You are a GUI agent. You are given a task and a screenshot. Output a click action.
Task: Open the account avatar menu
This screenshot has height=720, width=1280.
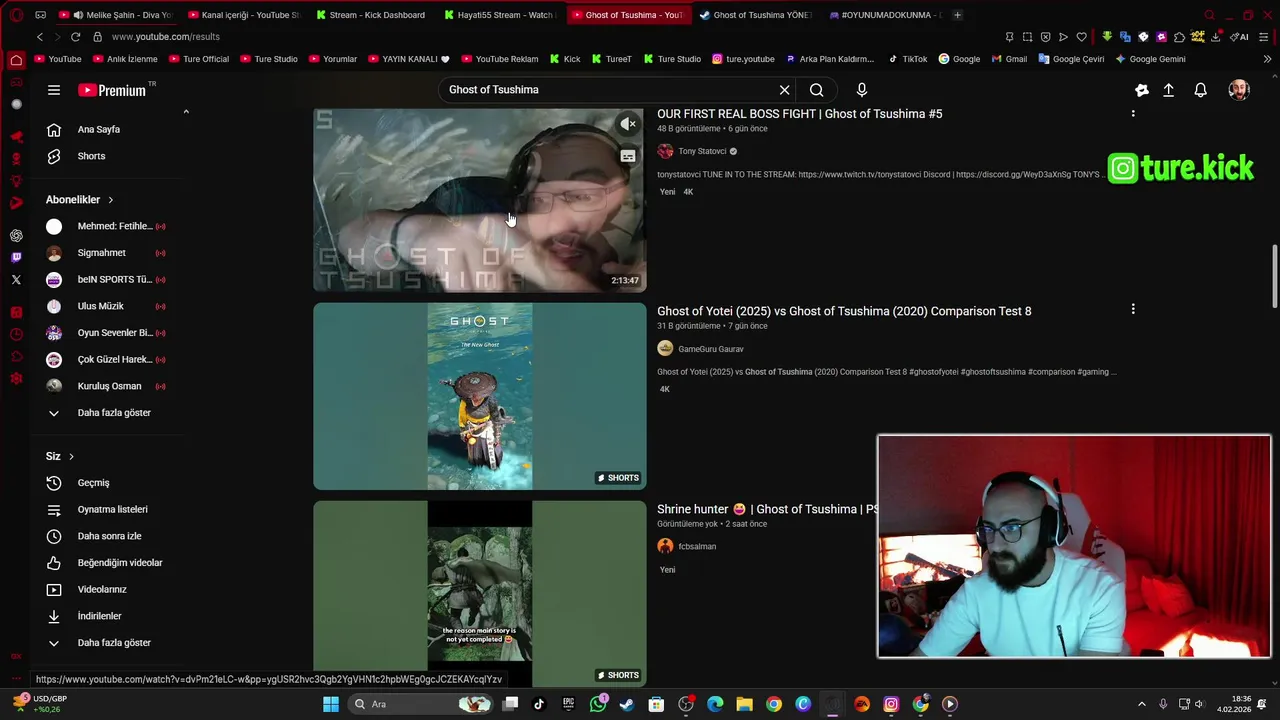[1239, 90]
